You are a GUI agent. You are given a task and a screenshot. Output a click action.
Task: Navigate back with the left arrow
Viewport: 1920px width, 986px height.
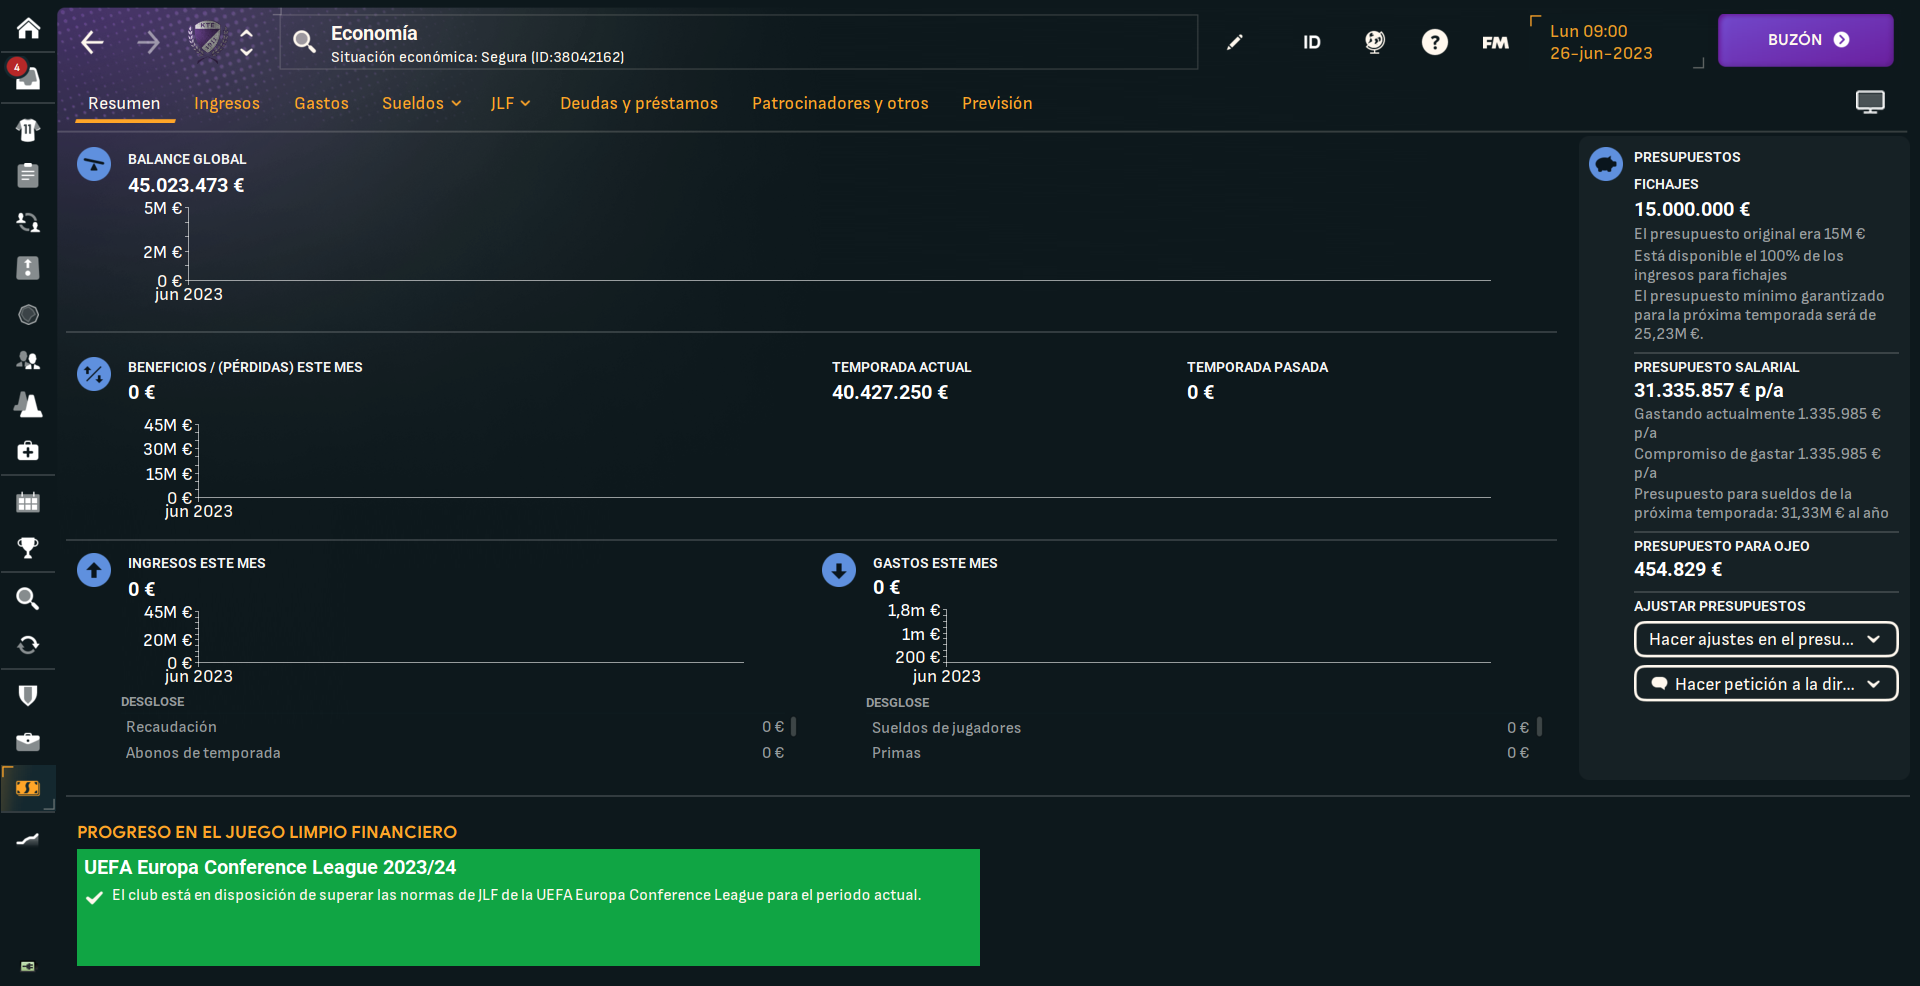[x=92, y=42]
